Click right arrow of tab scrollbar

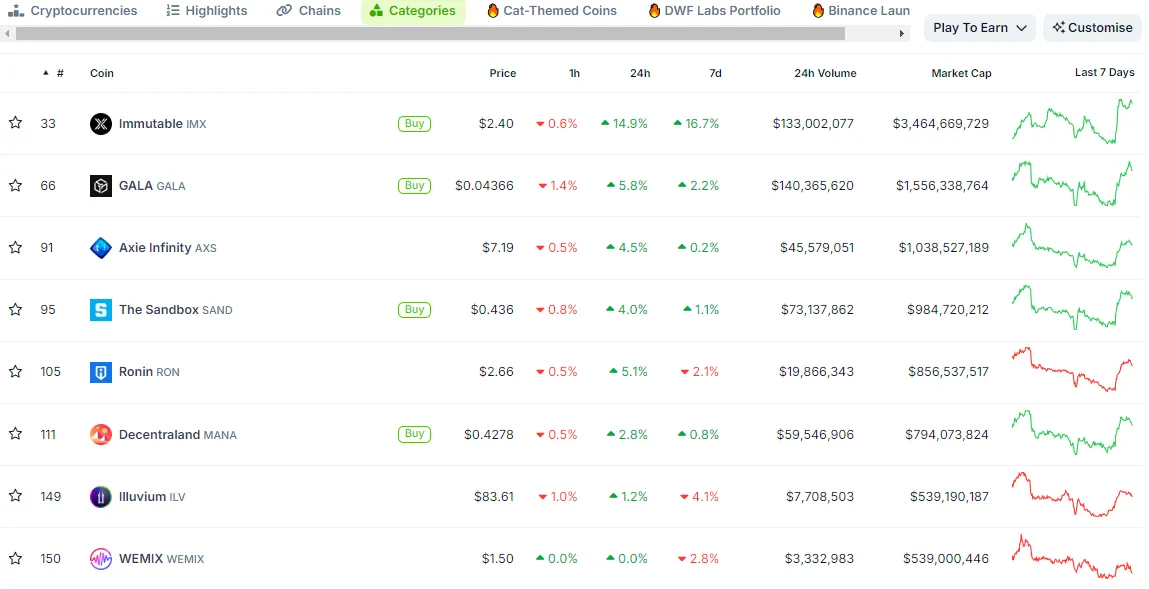point(902,34)
